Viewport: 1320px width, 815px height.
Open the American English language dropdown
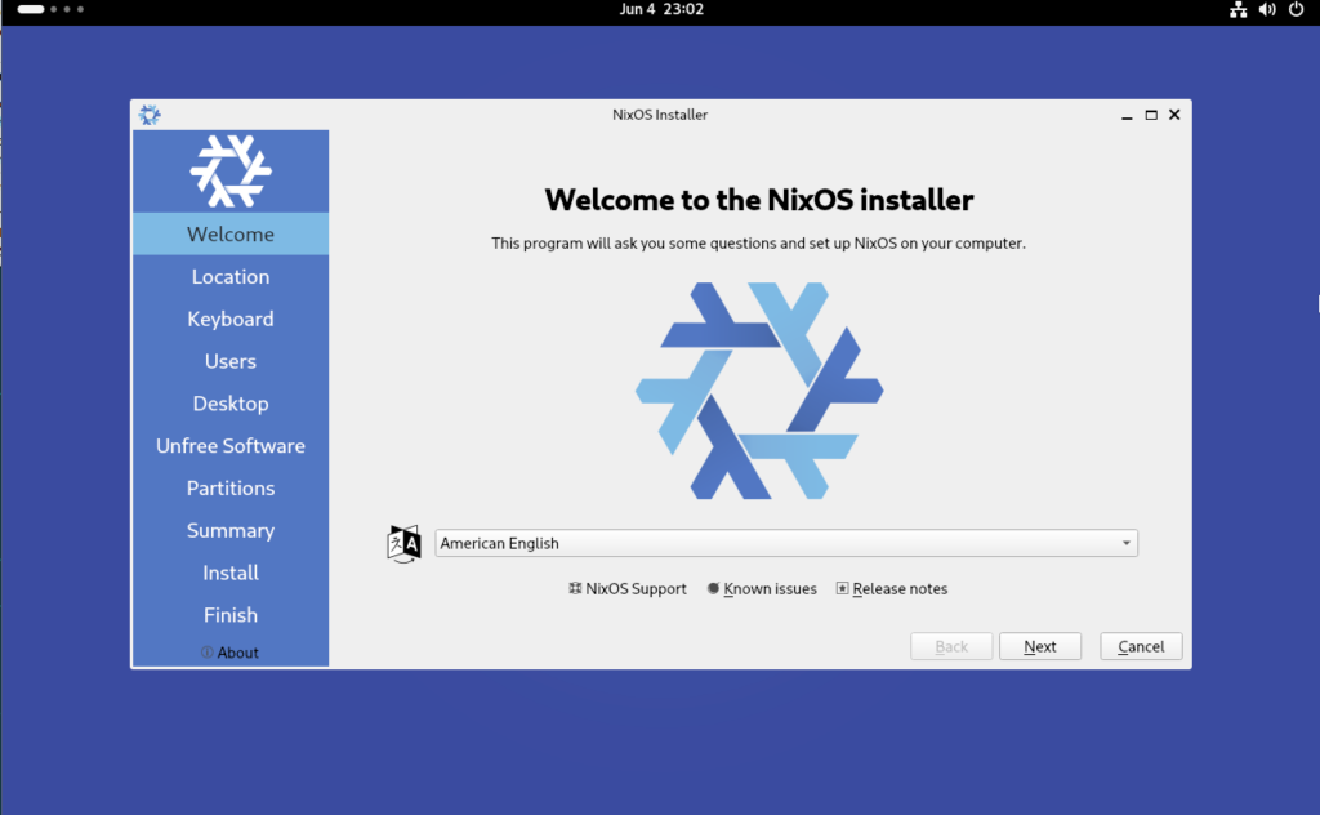coord(786,543)
